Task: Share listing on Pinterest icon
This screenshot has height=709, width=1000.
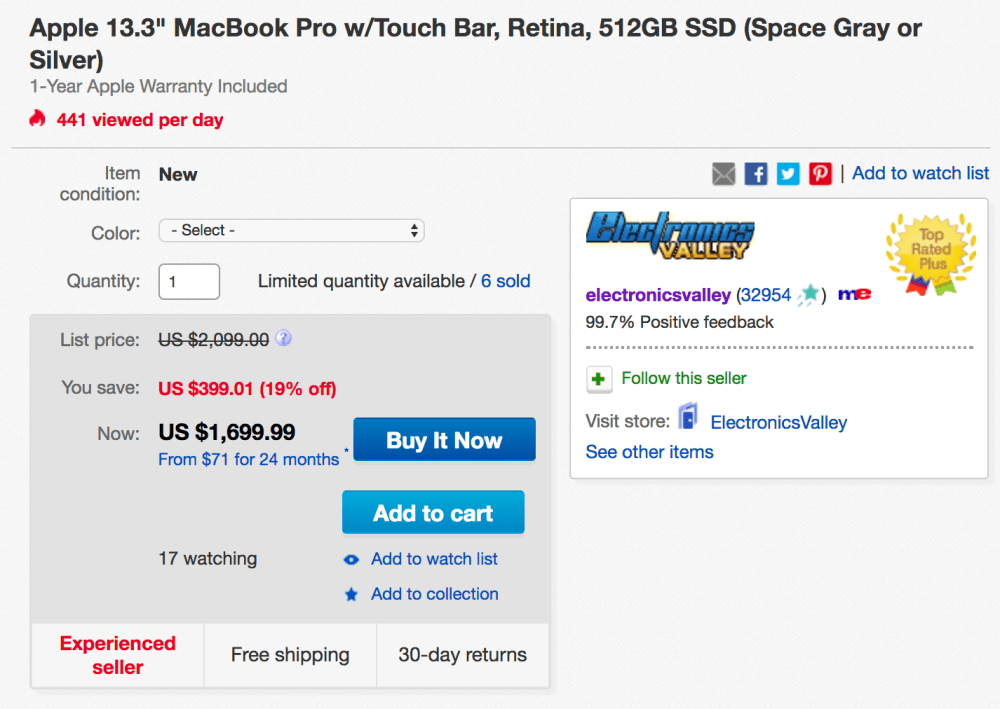Action: click(x=820, y=174)
